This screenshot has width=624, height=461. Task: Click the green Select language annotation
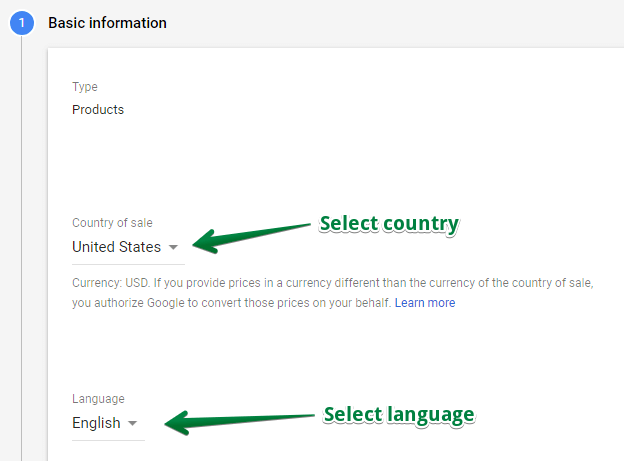tap(399, 415)
